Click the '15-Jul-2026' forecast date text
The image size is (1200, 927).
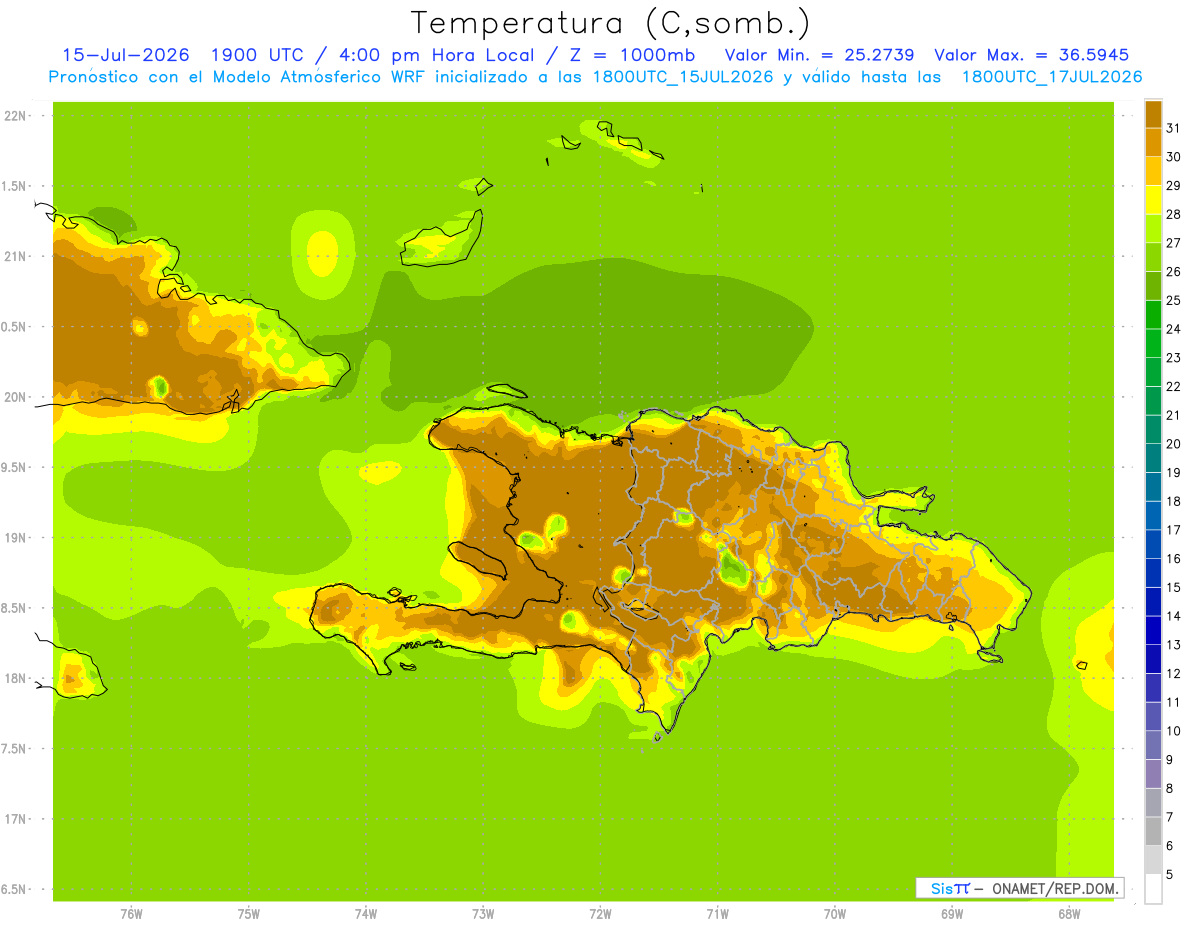(126, 55)
